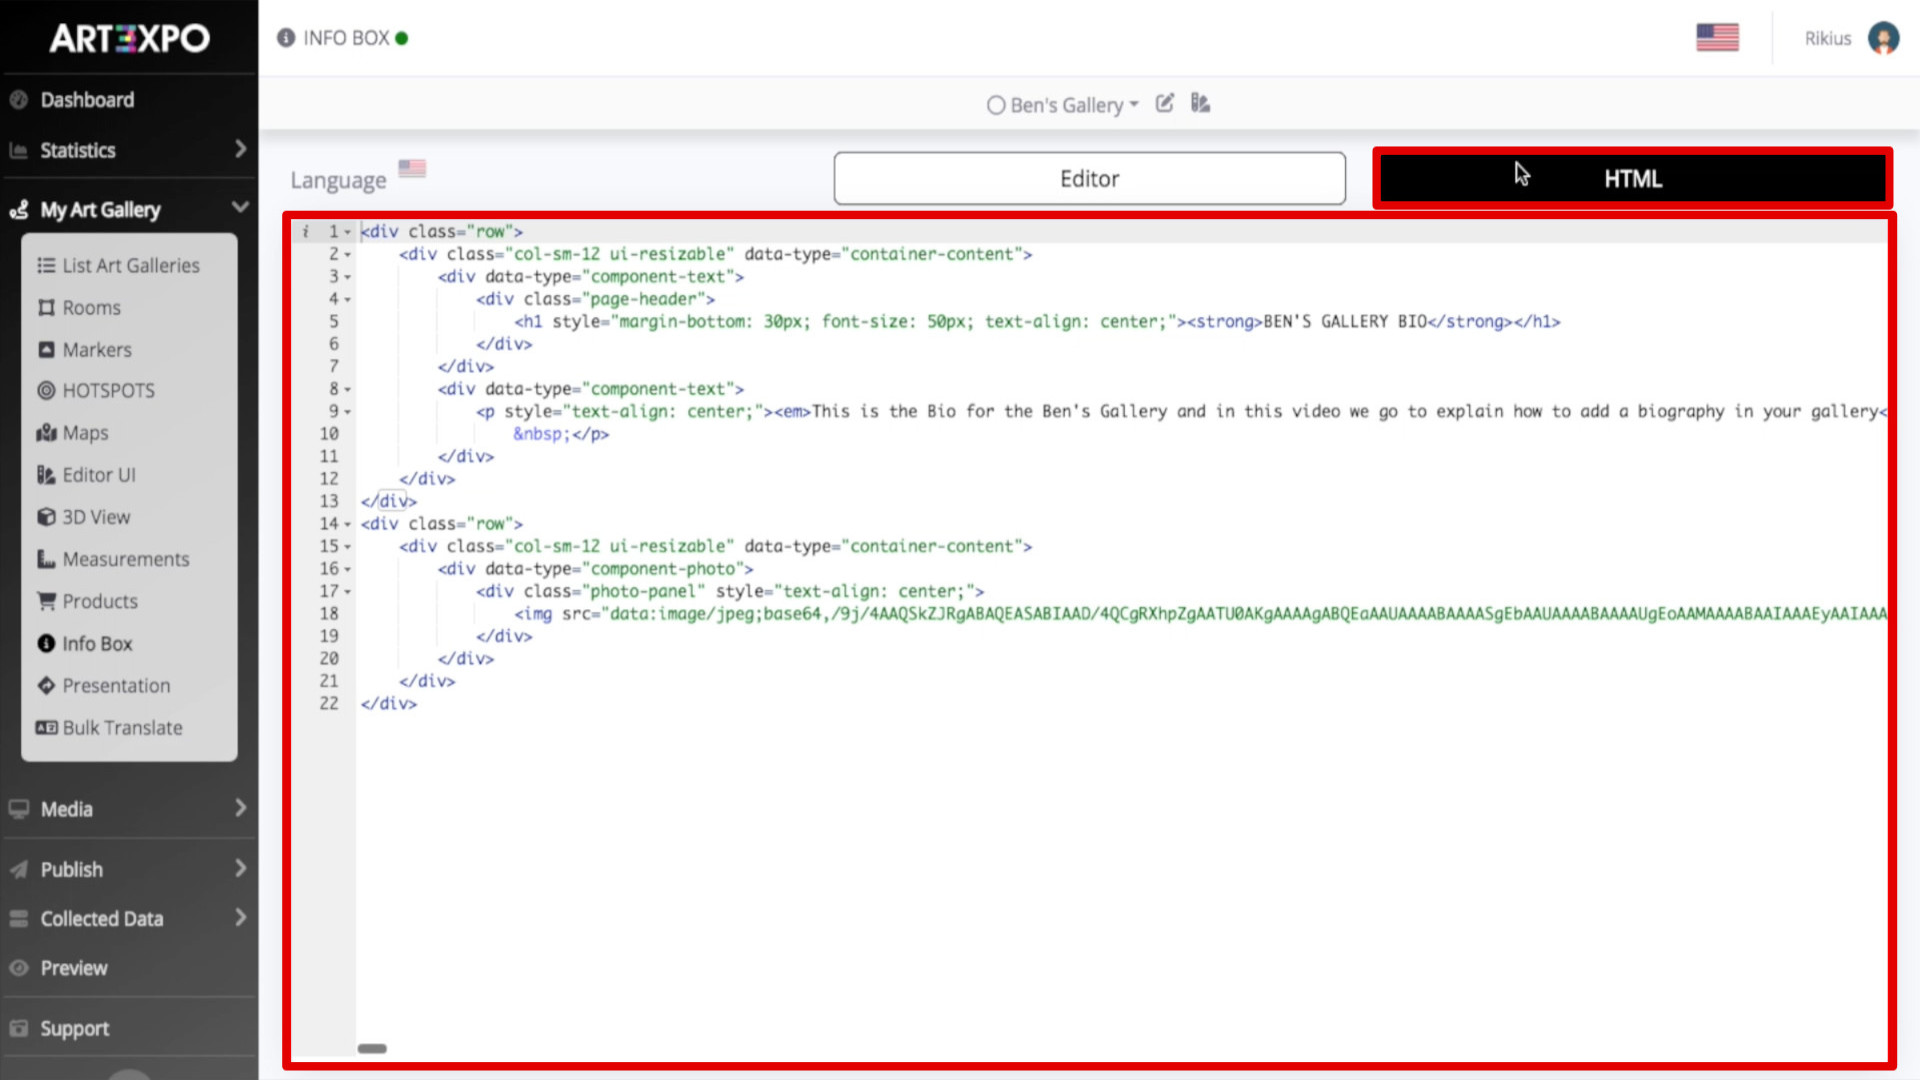The height and width of the screenshot is (1080, 1920).
Task: Collapse the My Art Gallery section
Action: coord(240,208)
